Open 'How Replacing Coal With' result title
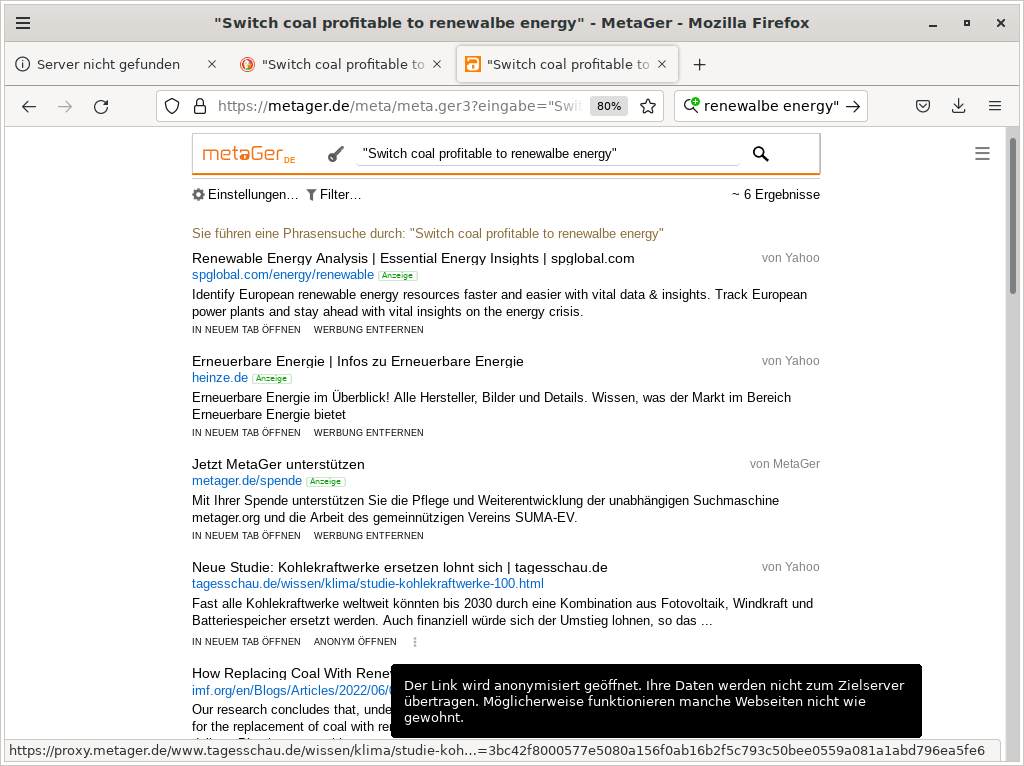Screen dimensions: 1024x766 coord(291,673)
